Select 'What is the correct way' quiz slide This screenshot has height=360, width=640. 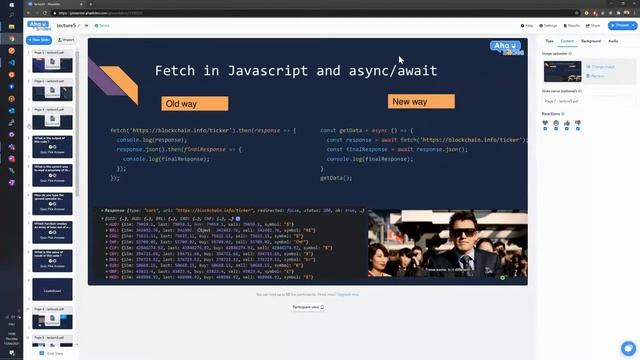coord(52,176)
